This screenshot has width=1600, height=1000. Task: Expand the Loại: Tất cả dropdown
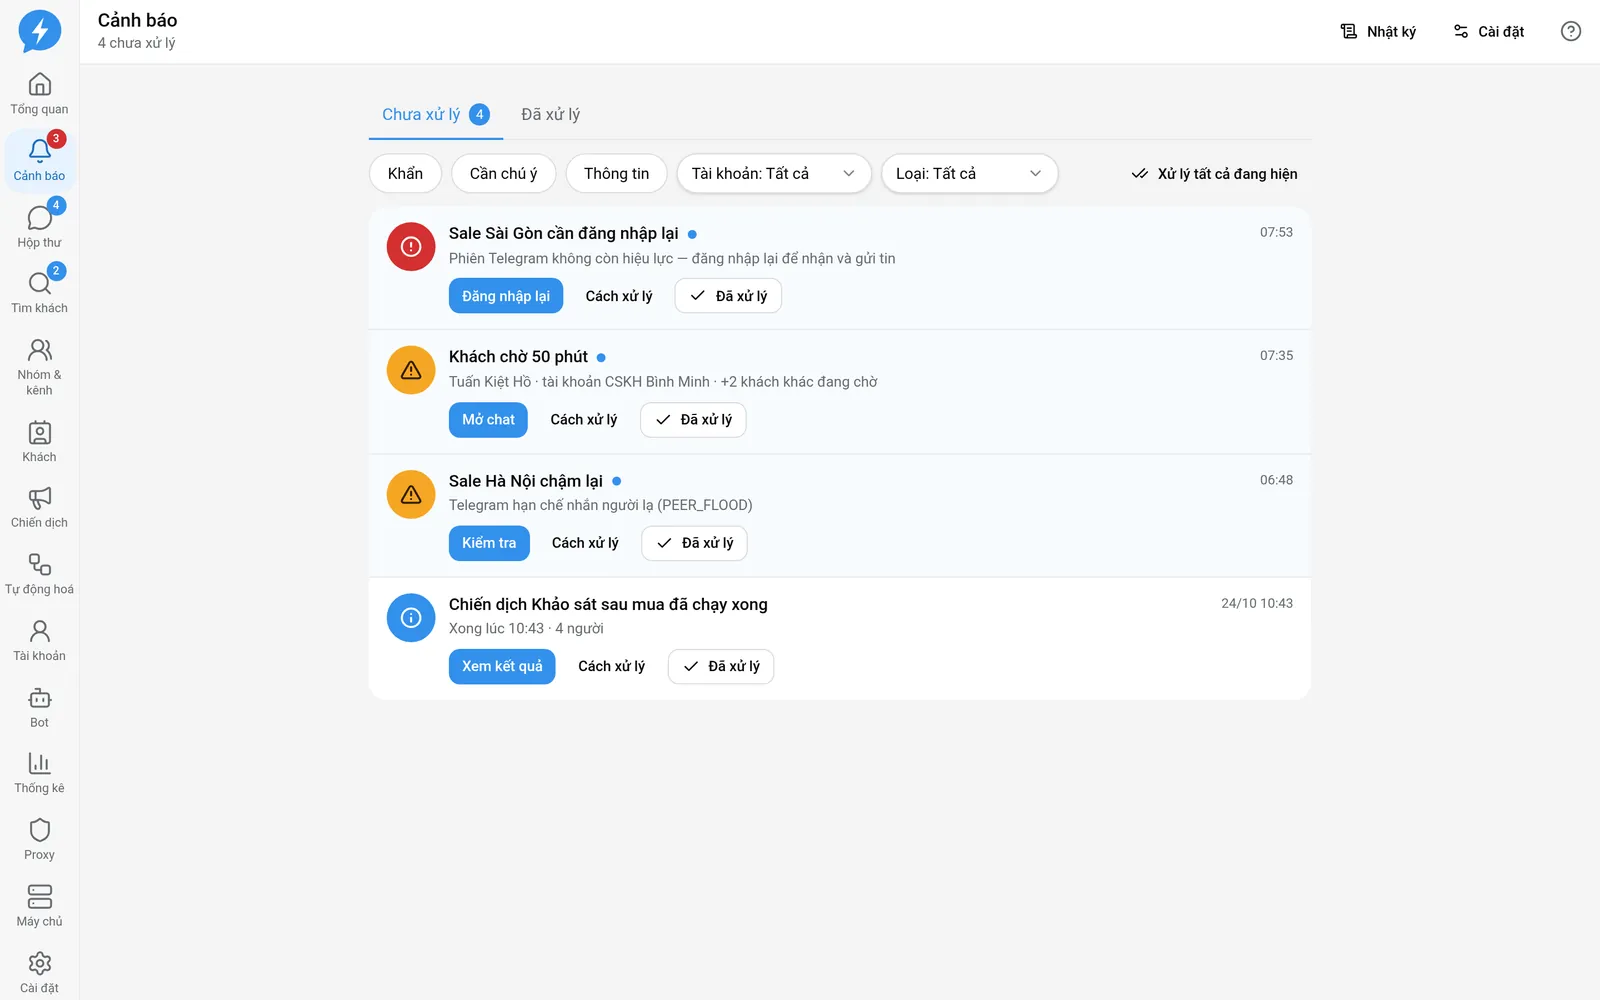point(969,173)
